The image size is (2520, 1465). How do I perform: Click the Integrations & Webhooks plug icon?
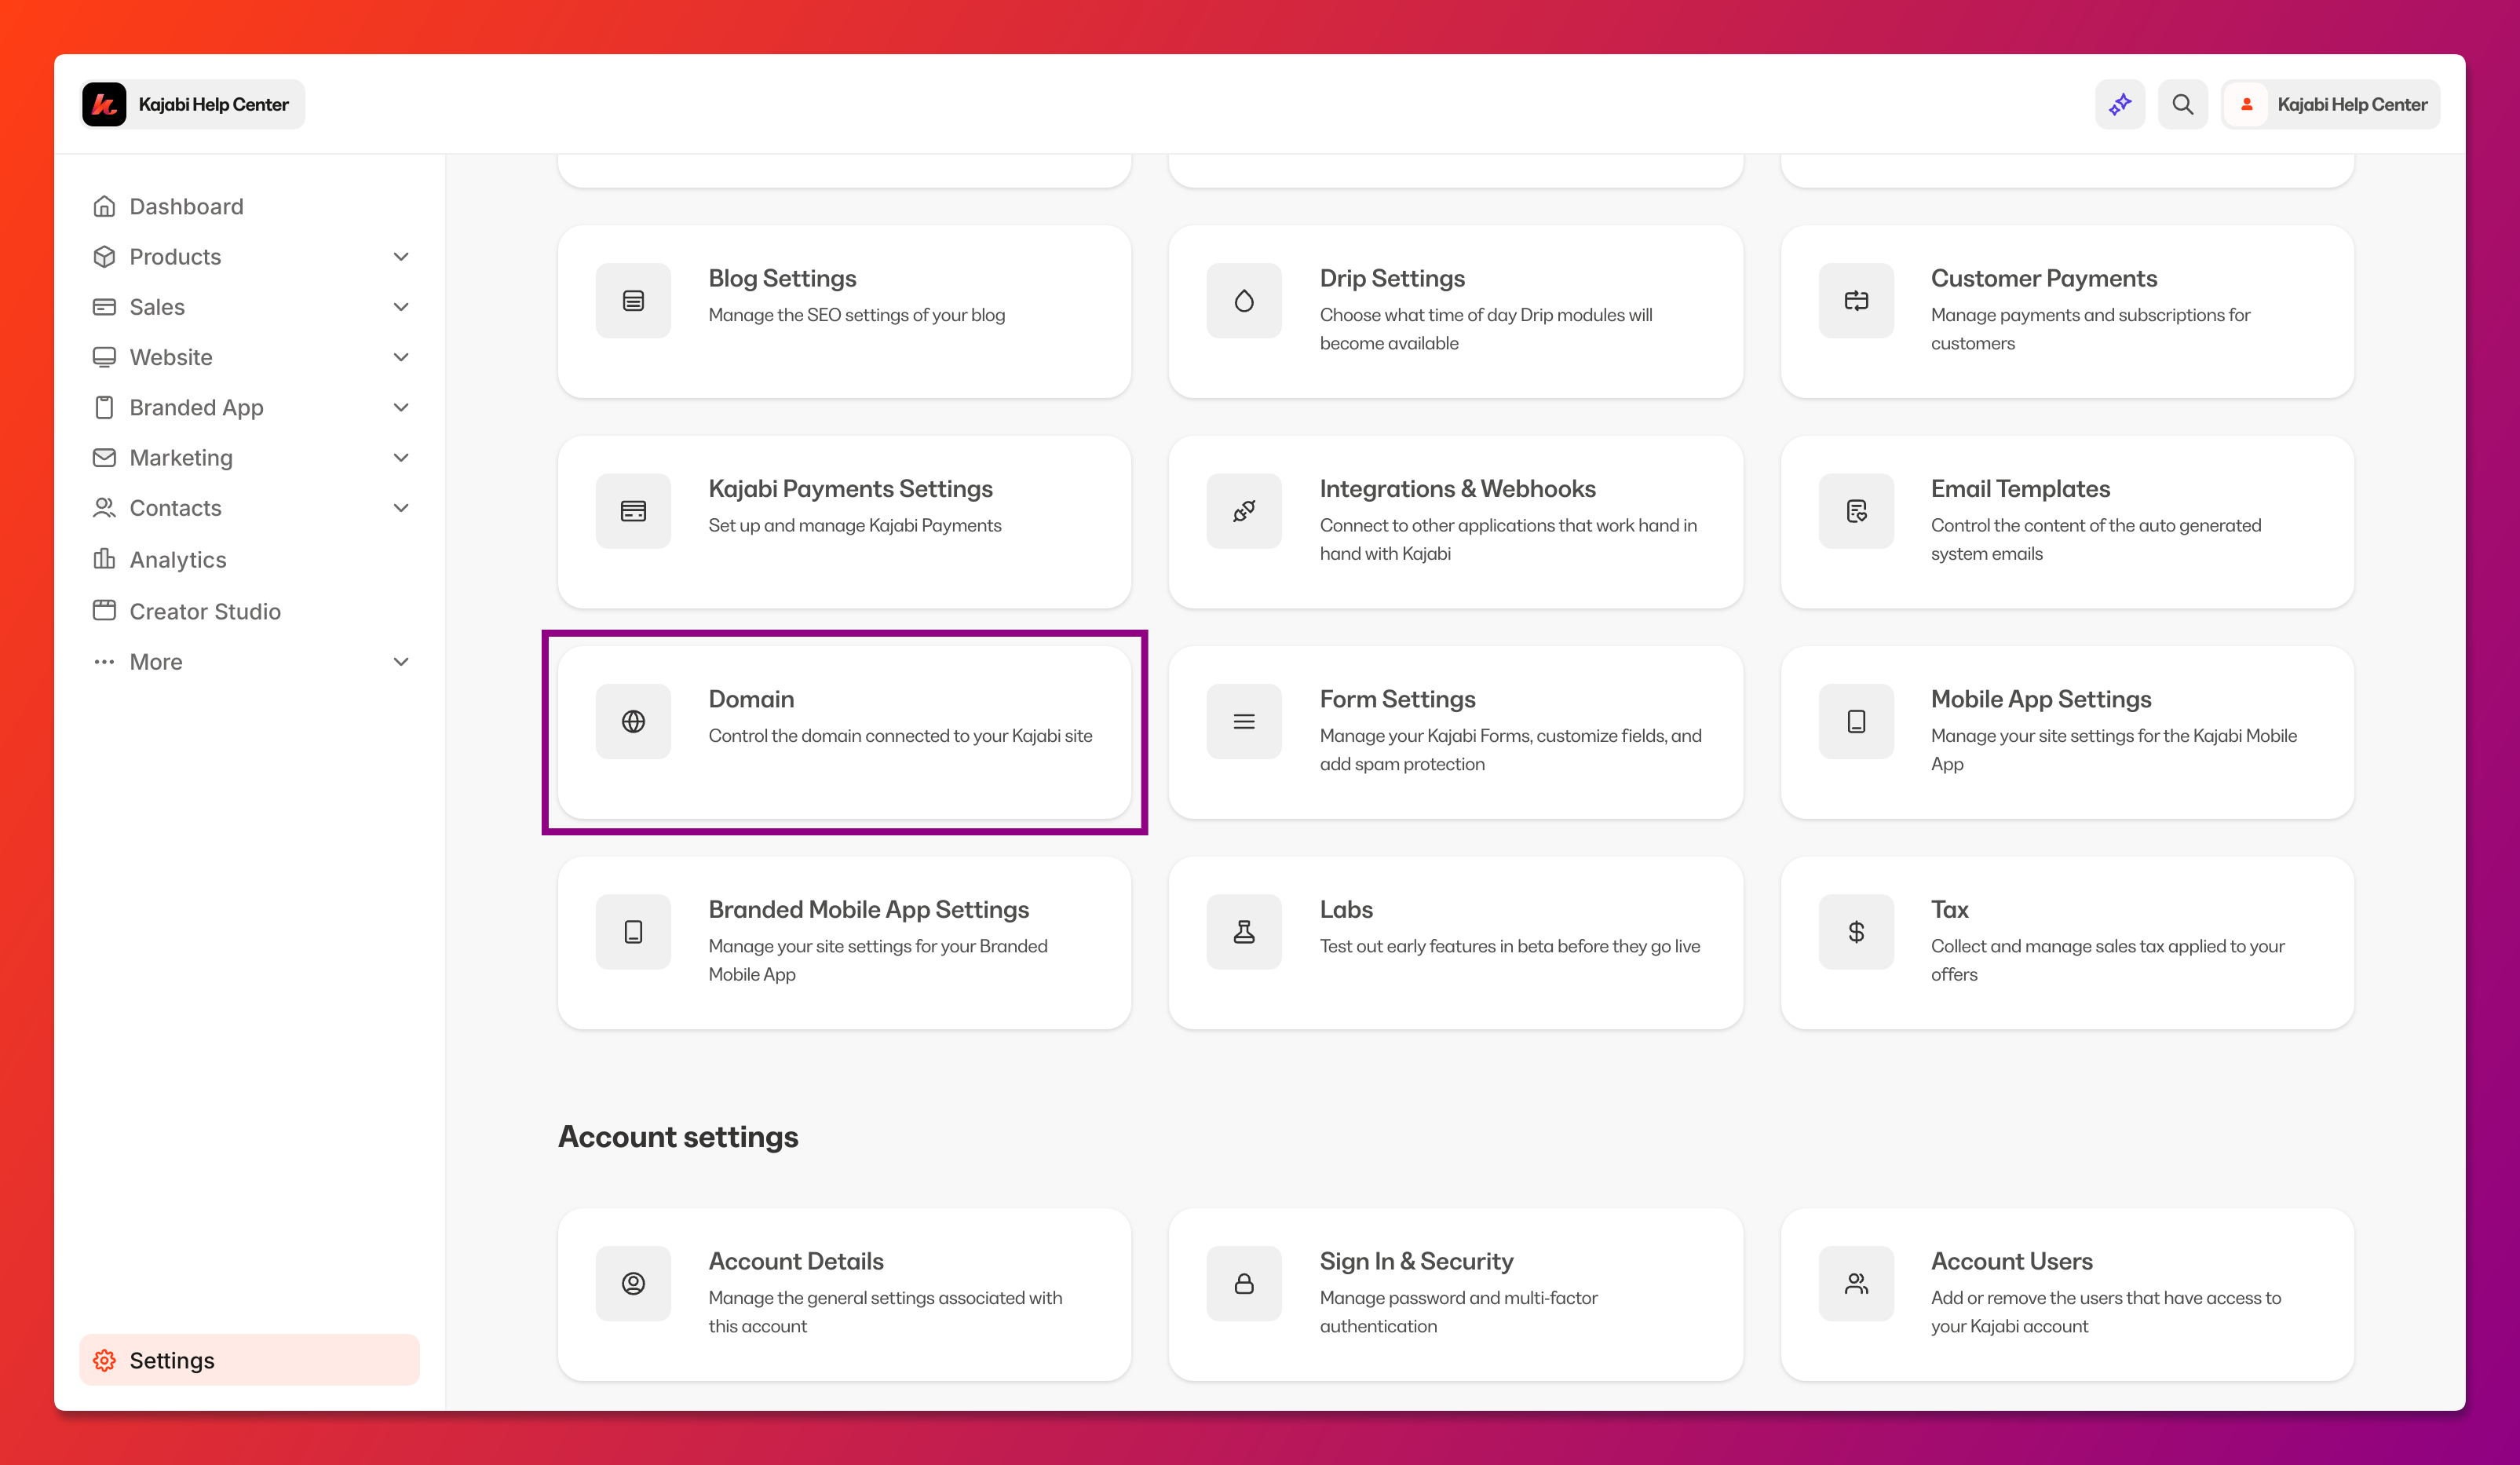coord(1244,511)
